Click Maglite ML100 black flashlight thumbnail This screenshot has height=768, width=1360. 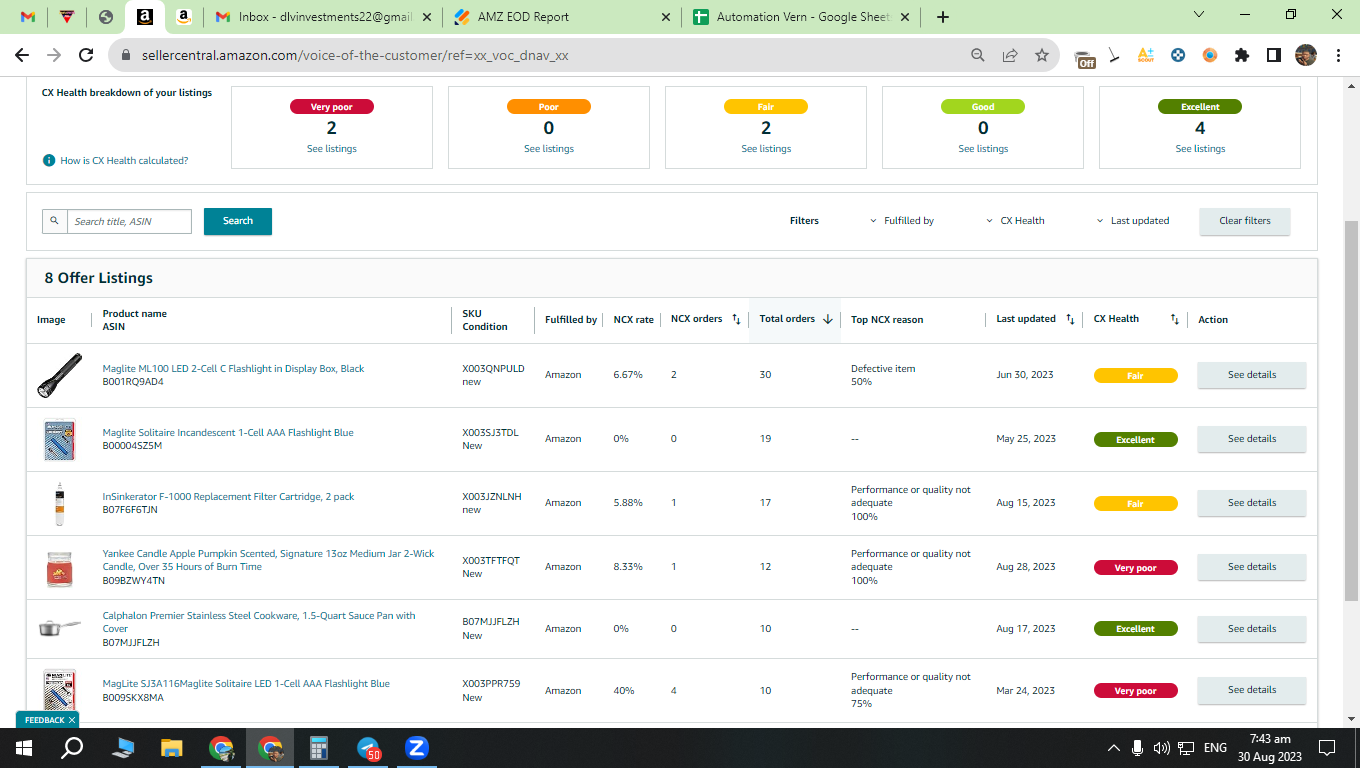coord(59,375)
